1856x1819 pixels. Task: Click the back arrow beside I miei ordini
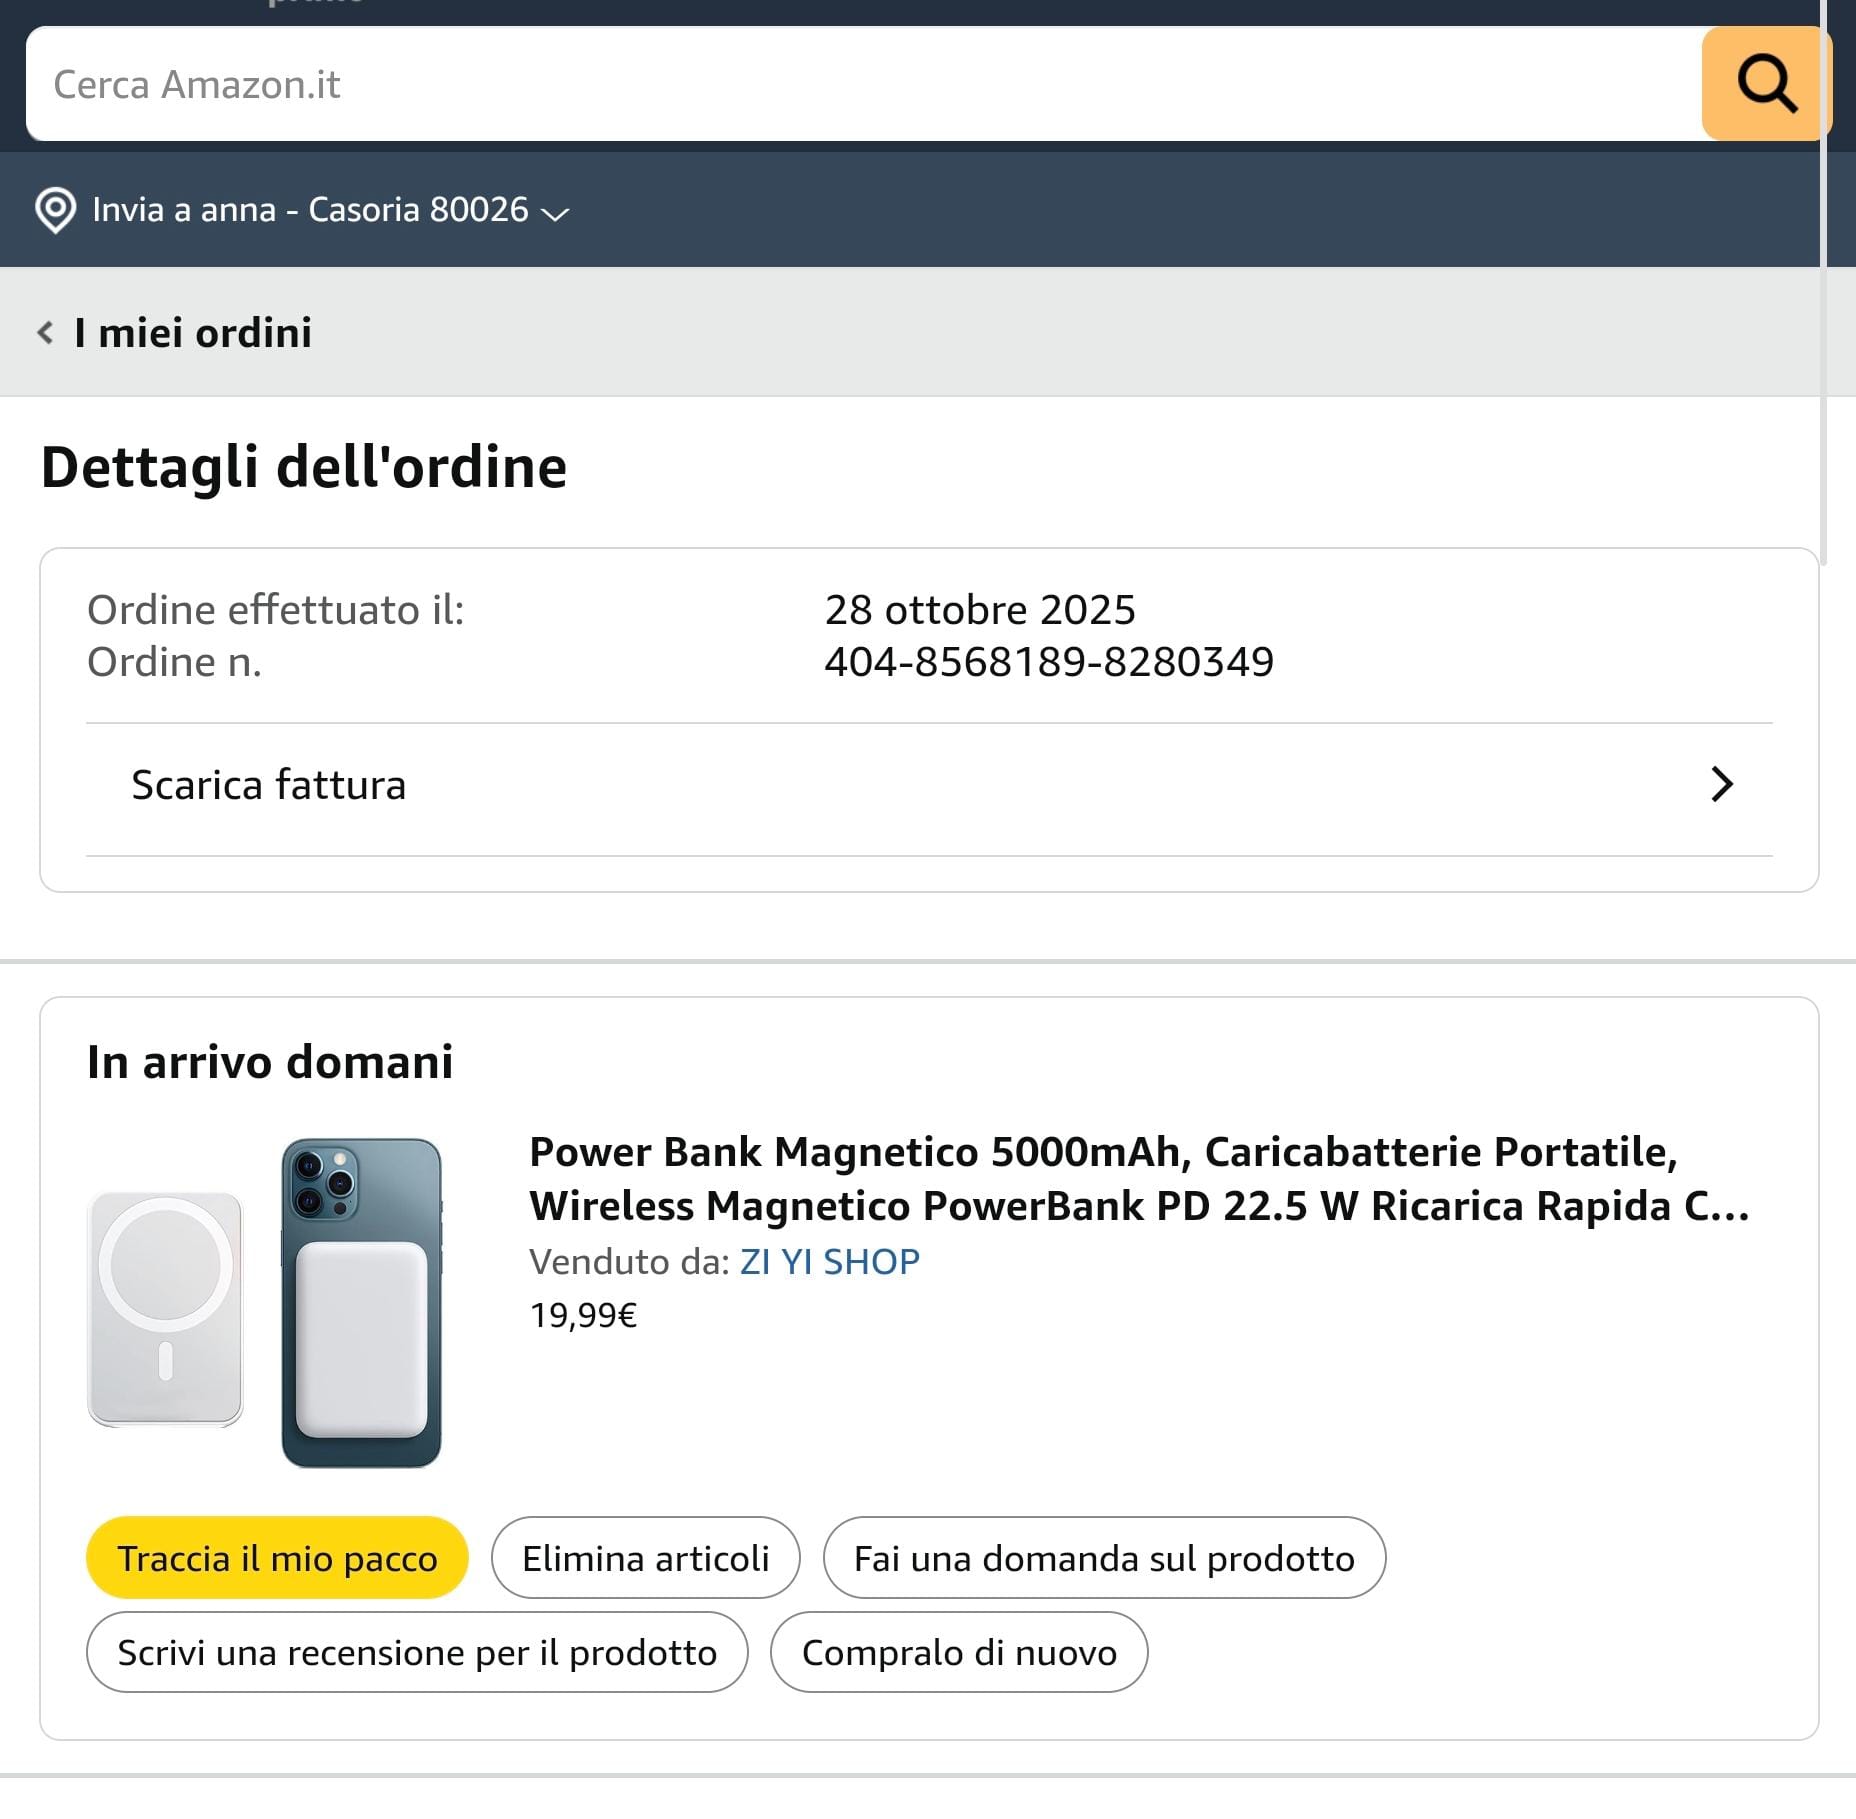coord(45,332)
